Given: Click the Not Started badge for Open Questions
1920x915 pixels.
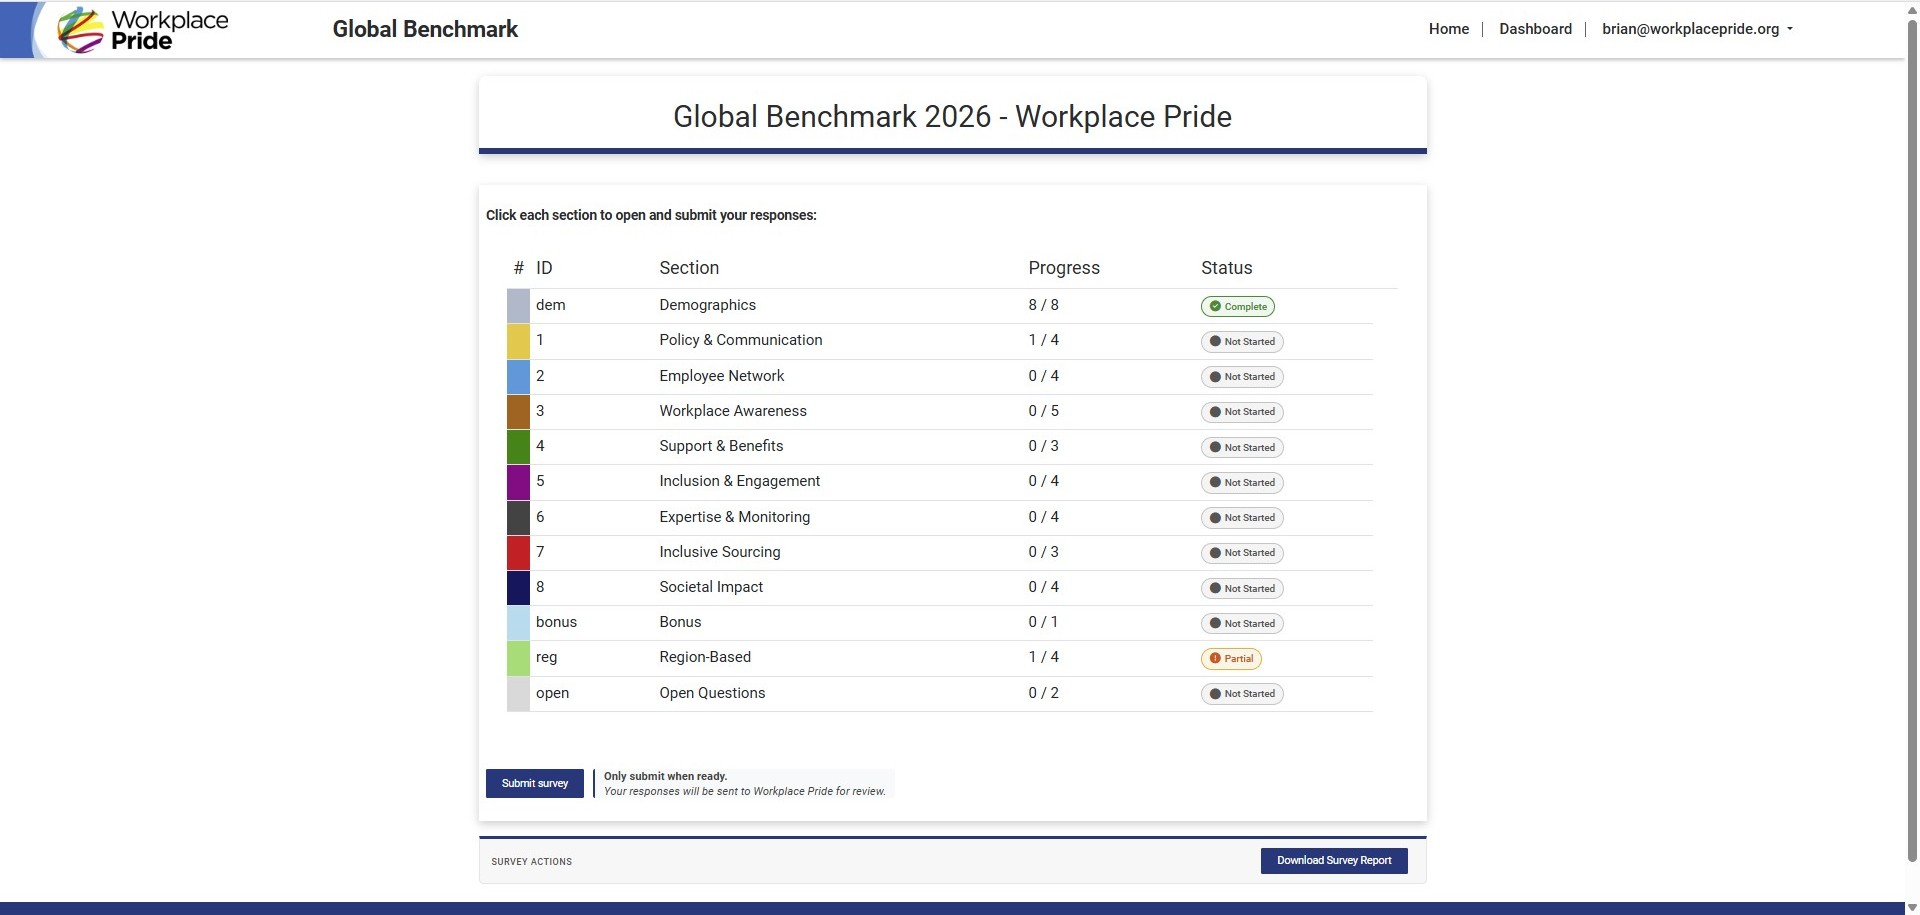Looking at the screenshot, I should click(1242, 693).
